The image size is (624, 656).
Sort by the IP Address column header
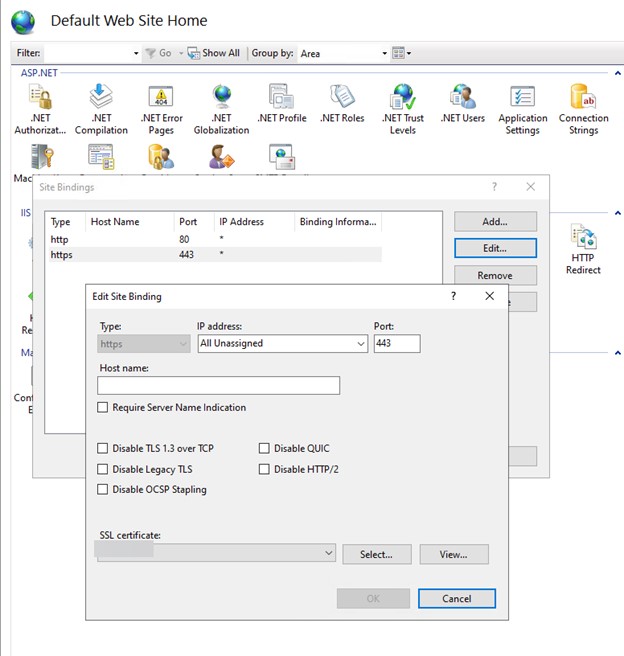[254, 222]
